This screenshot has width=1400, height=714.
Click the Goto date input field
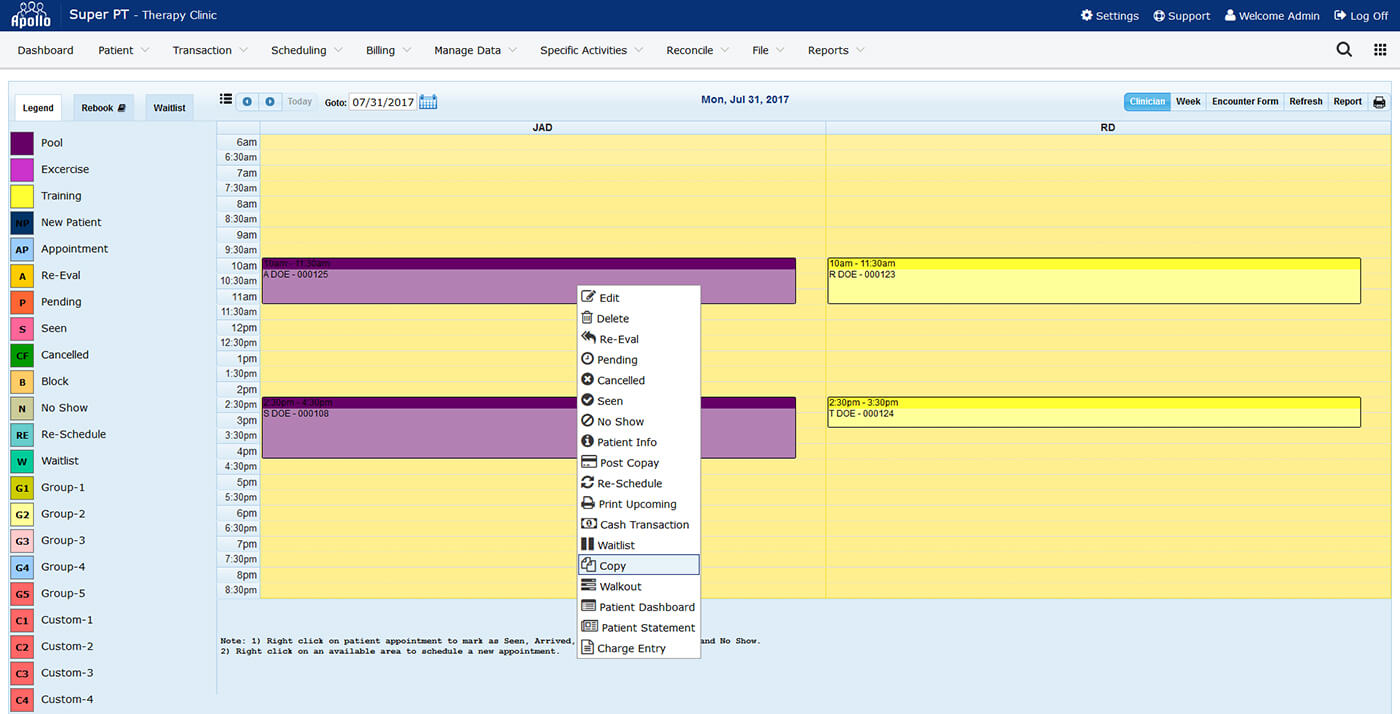coord(382,102)
